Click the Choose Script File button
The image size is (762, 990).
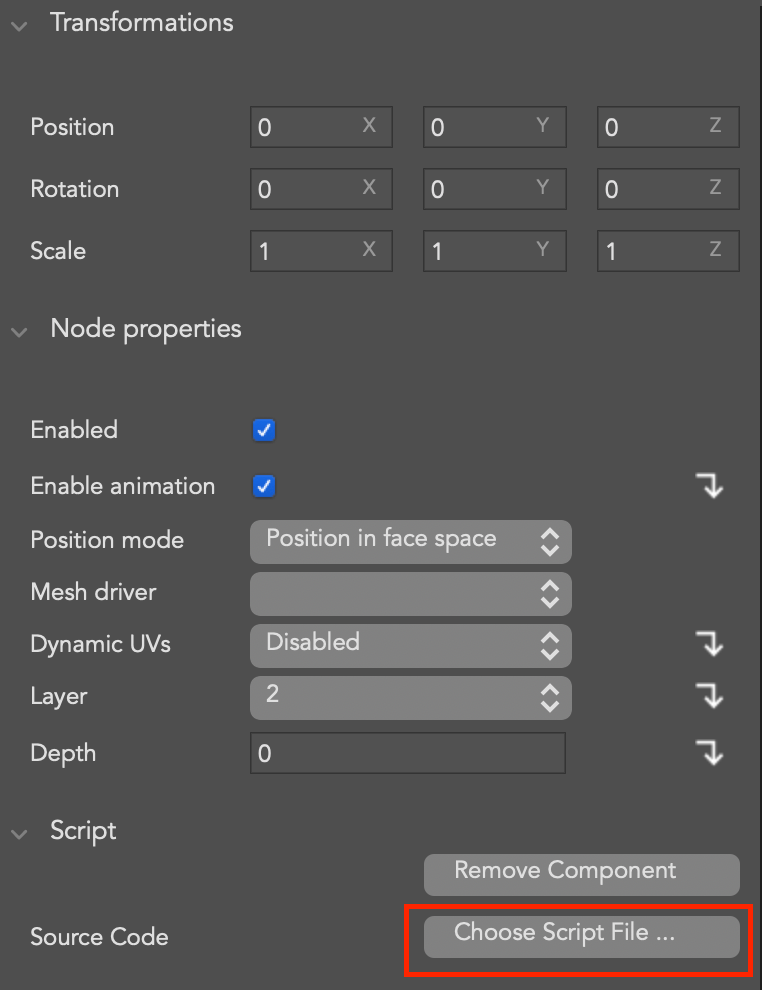581,935
